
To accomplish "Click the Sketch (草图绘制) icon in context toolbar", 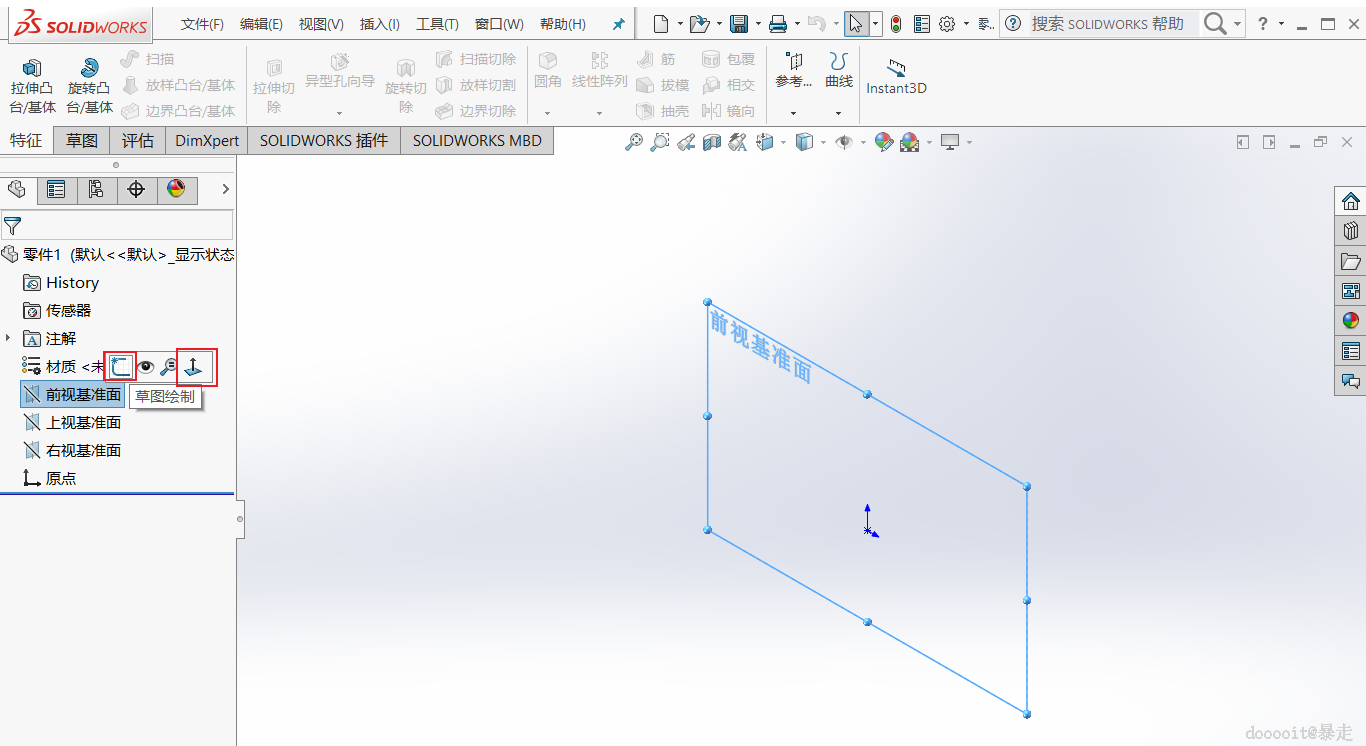I will tap(121, 367).
